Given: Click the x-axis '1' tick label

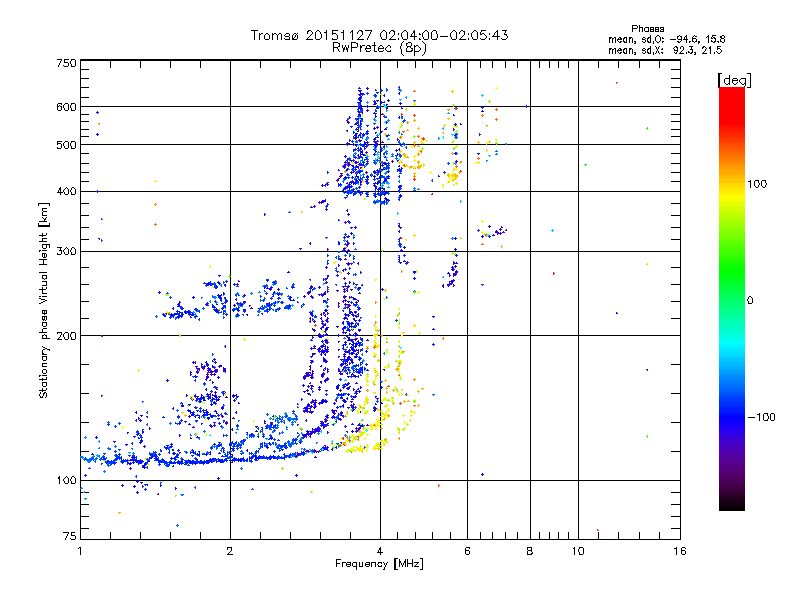Looking at the screenshot, I should (80, 551).
